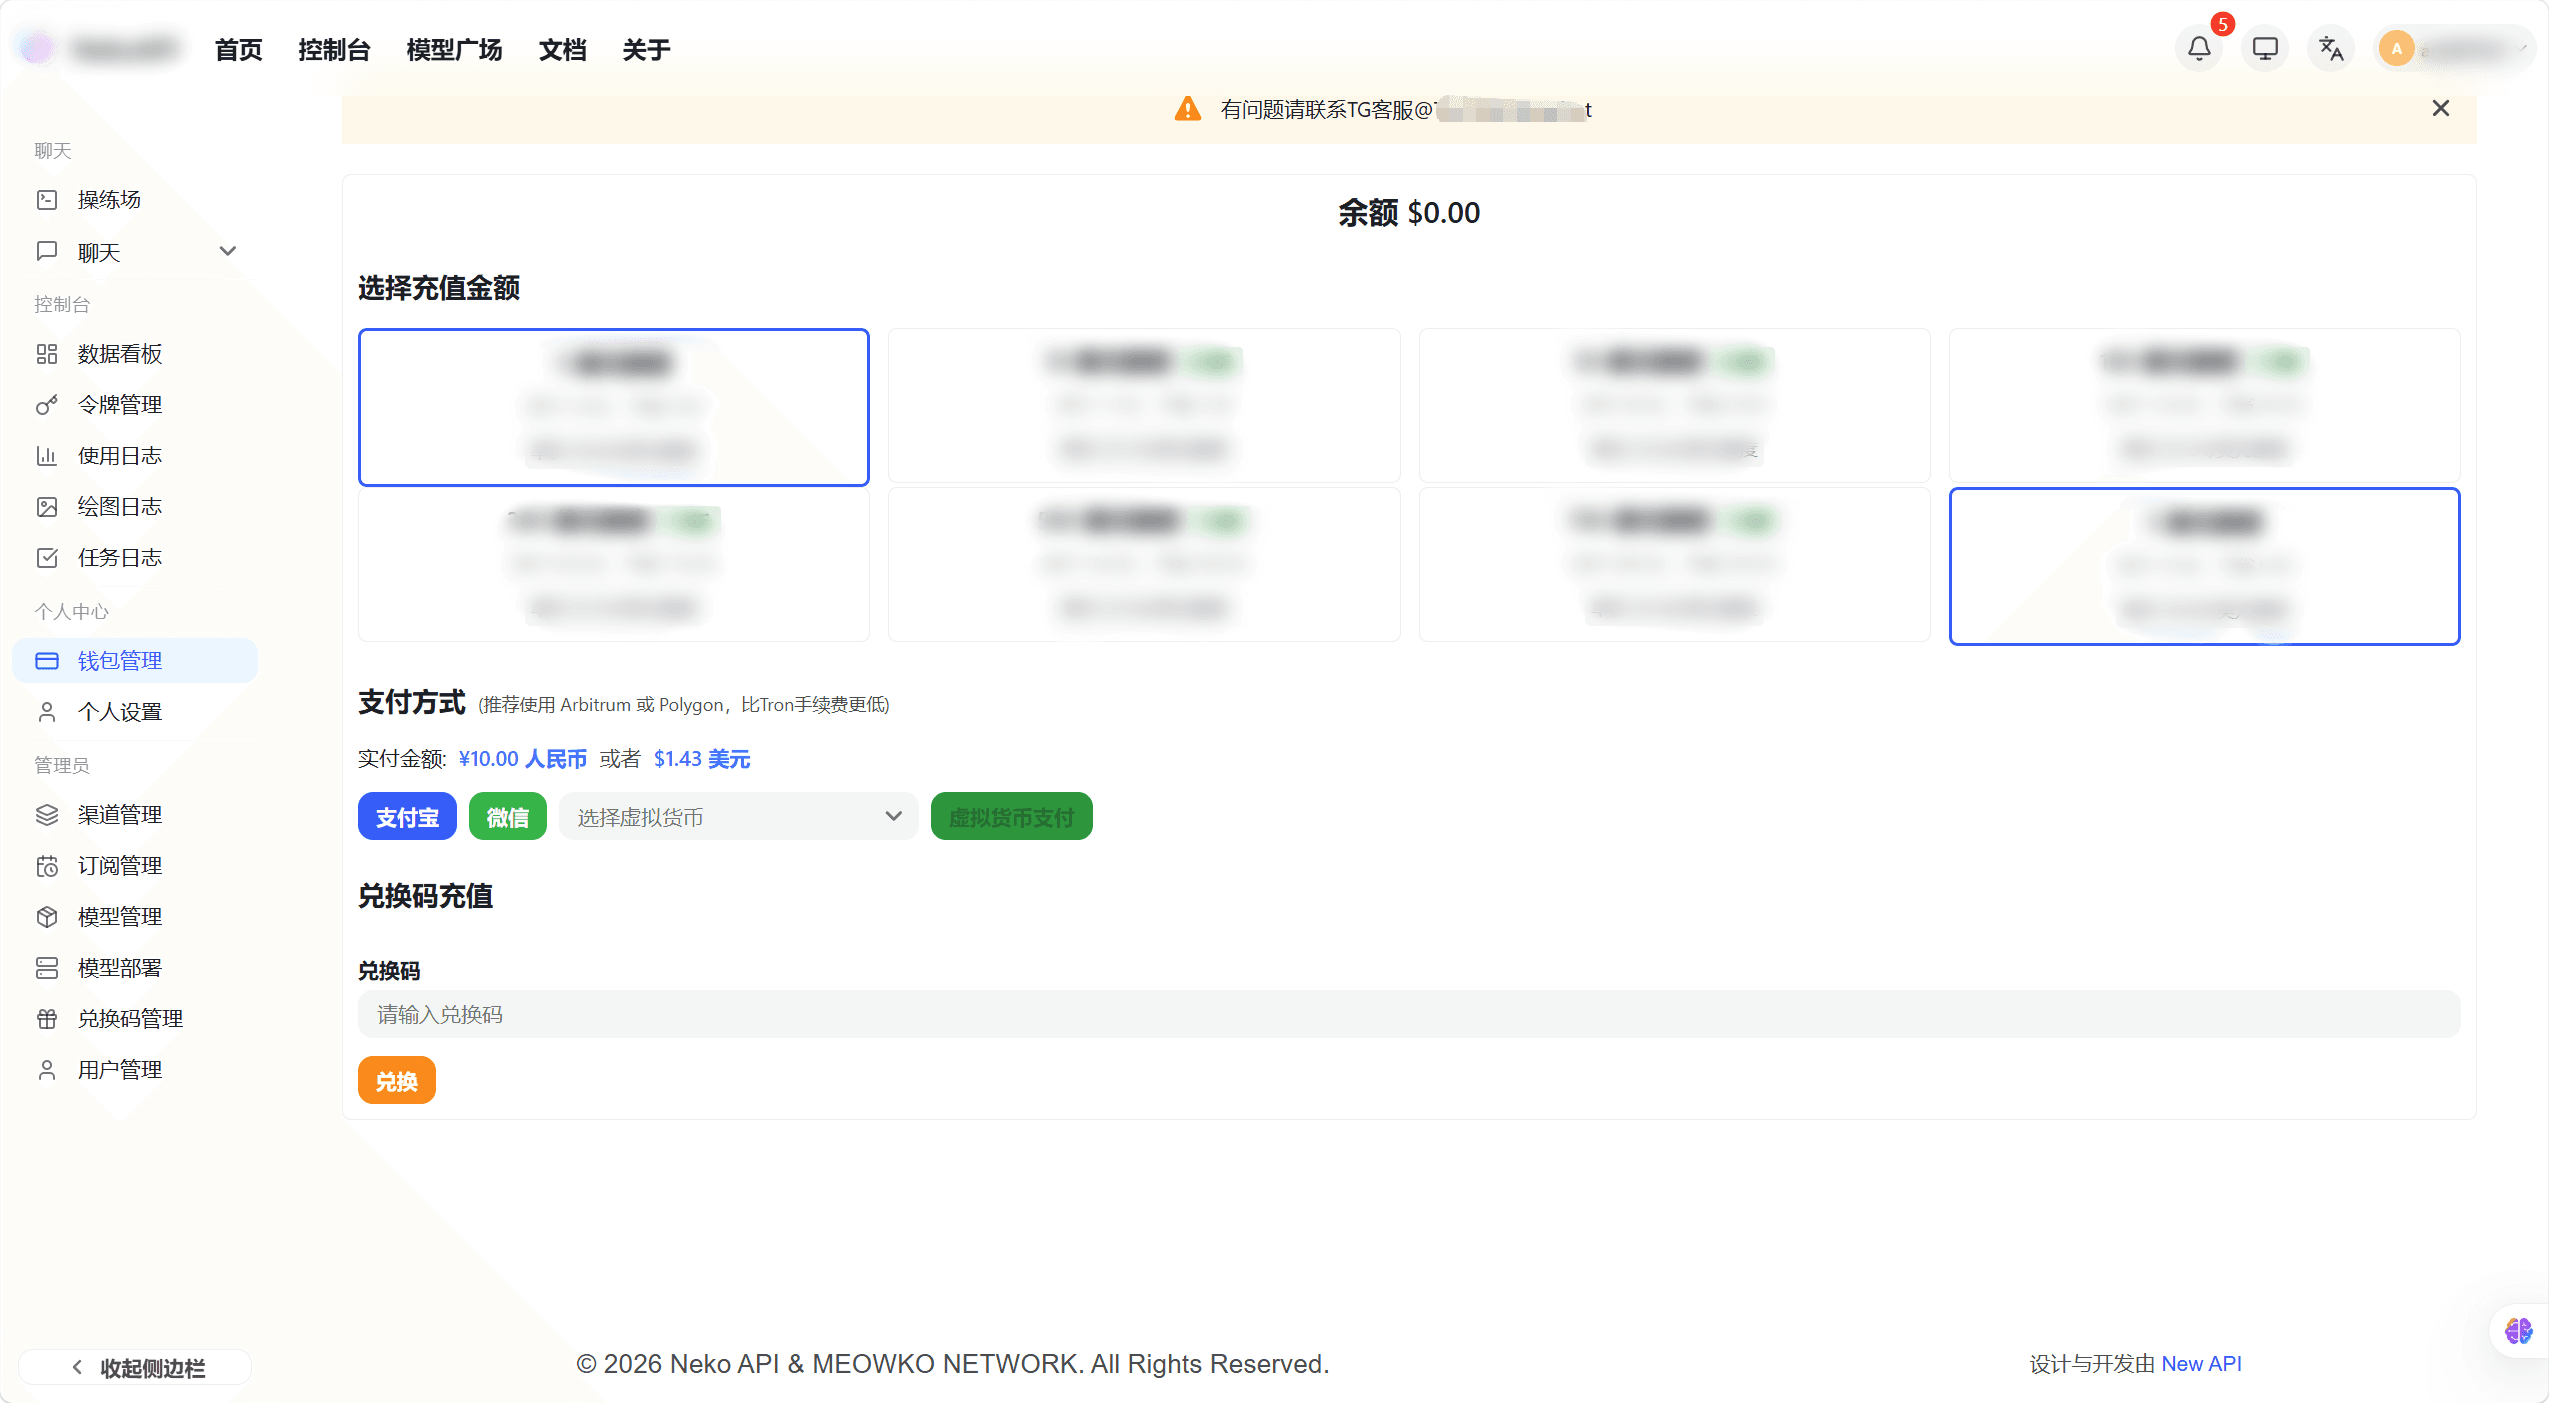
Task: Open 令牌管理 token management
Action: [x=118, y=404]
